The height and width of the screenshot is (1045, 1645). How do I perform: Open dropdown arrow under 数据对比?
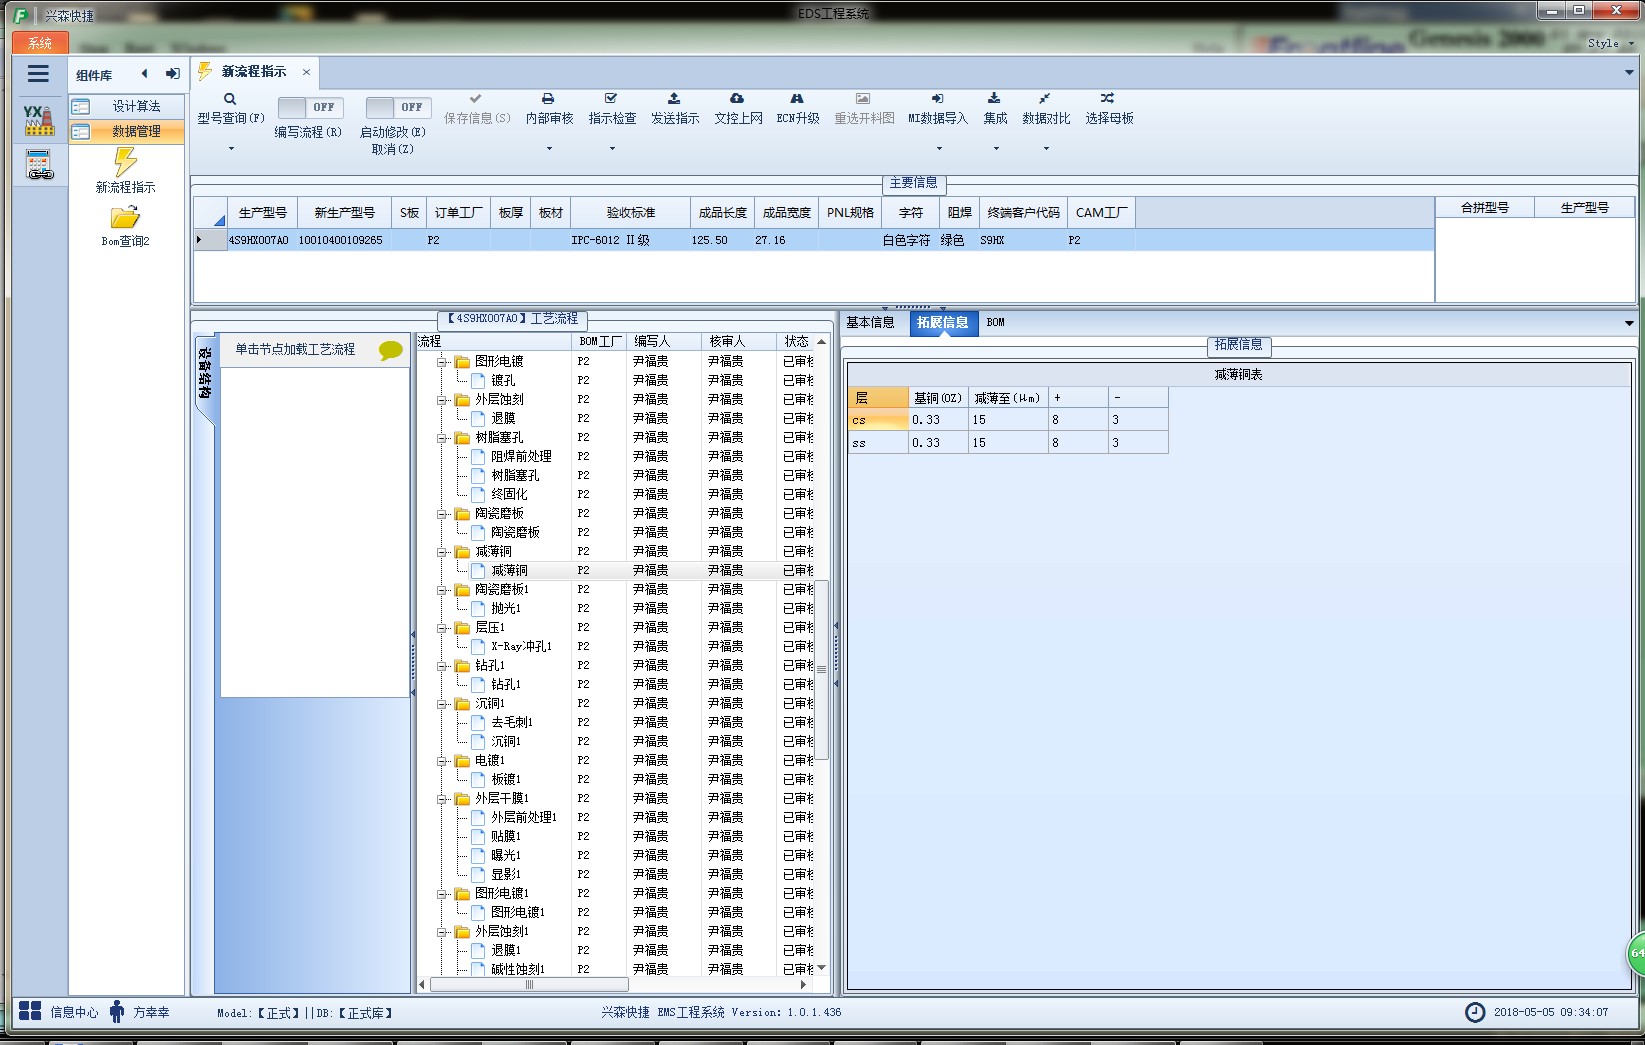click(x=1046, y=149)
